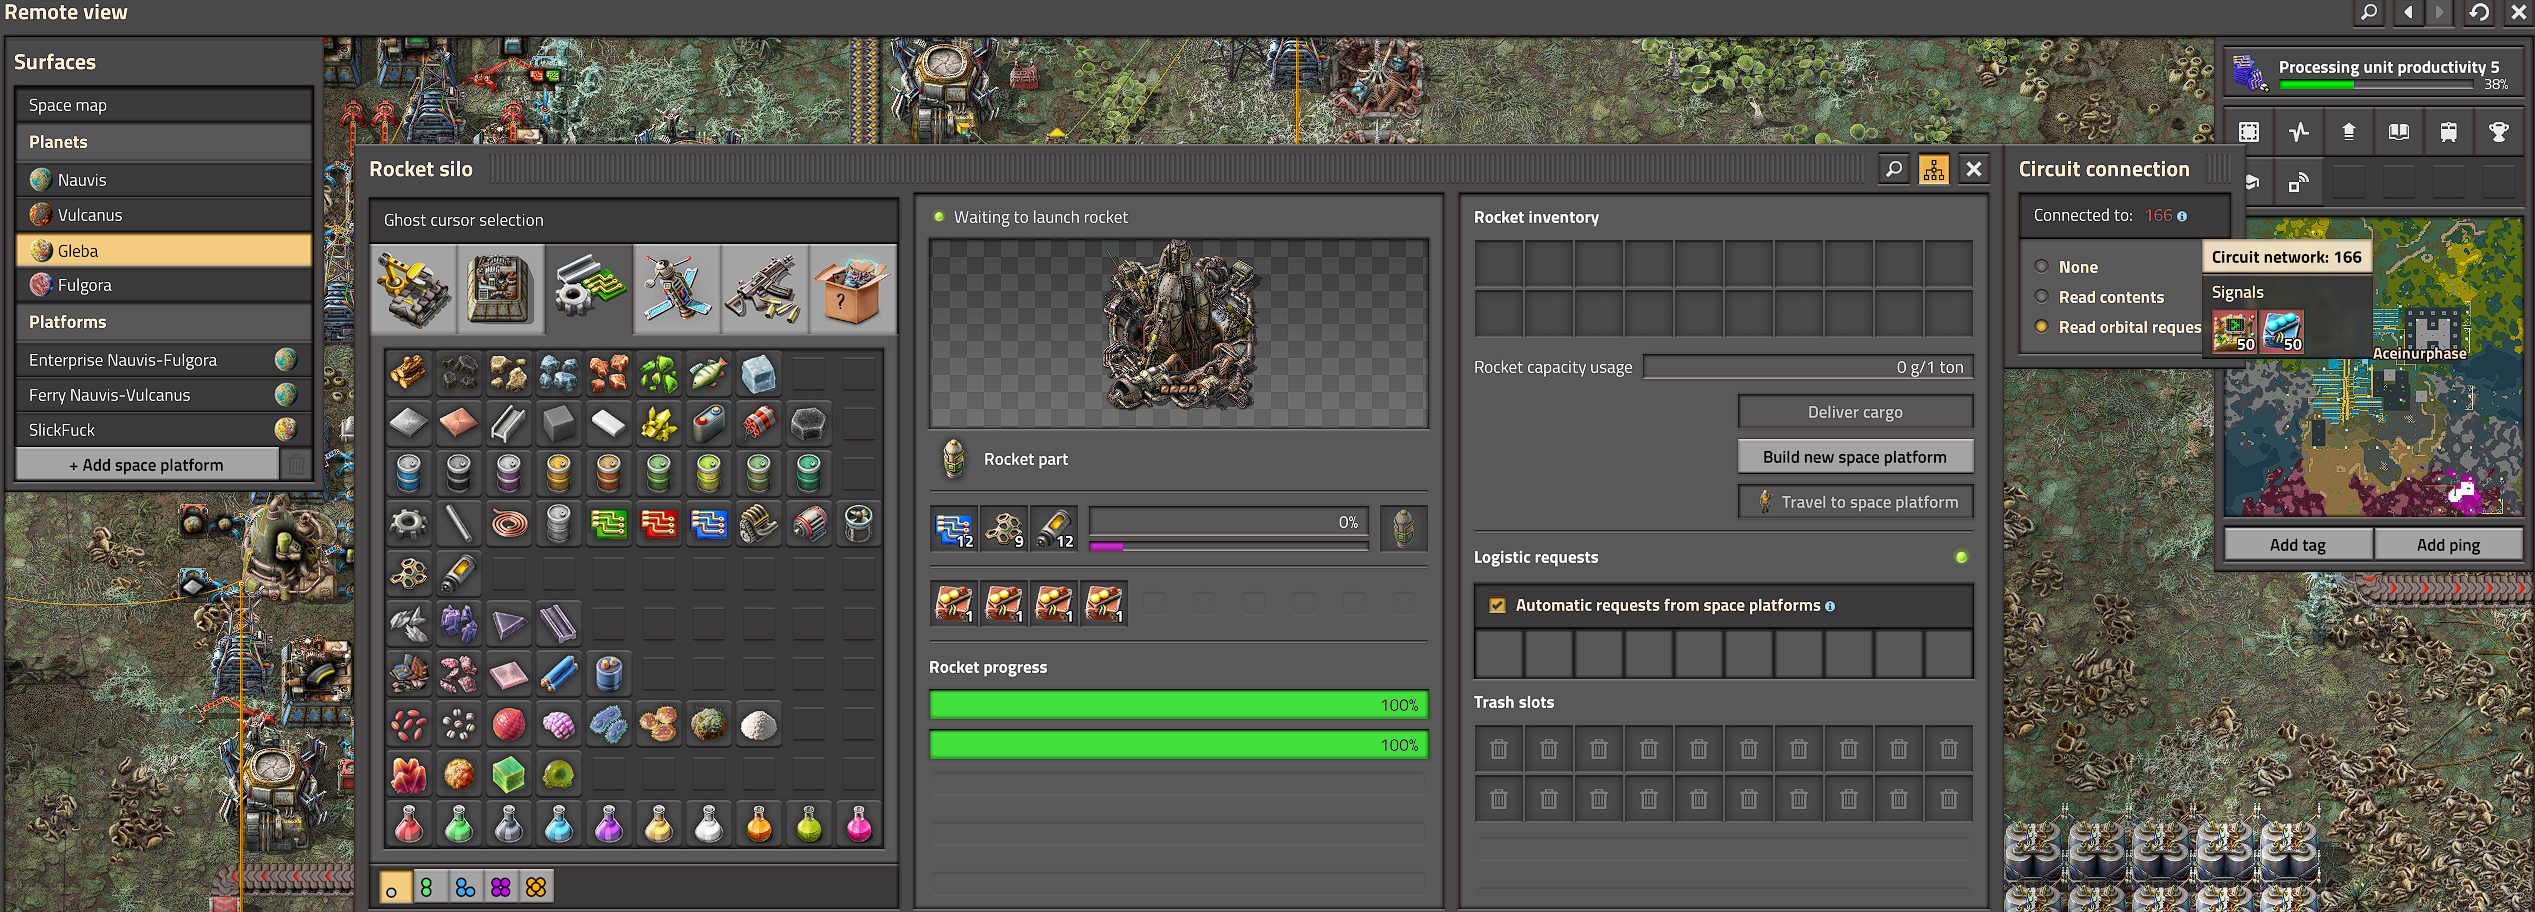Pick the red advanced circuit item
Image resolution: width=2535 pixels, height=912 pixels.
pos(659,524)
